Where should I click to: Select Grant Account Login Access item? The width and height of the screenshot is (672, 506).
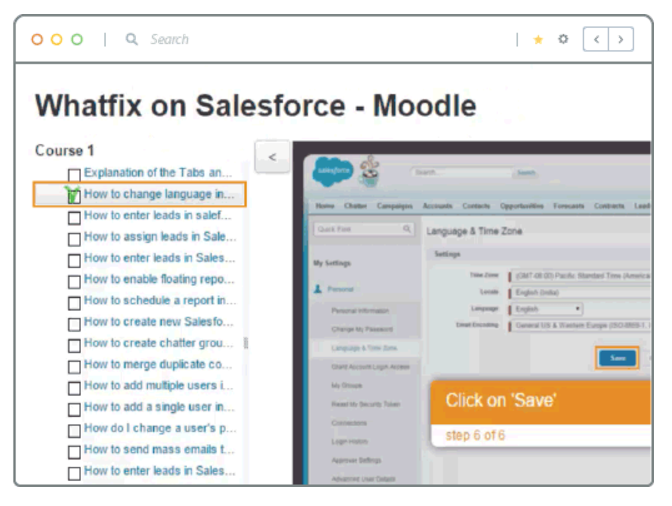pos(371,367)
